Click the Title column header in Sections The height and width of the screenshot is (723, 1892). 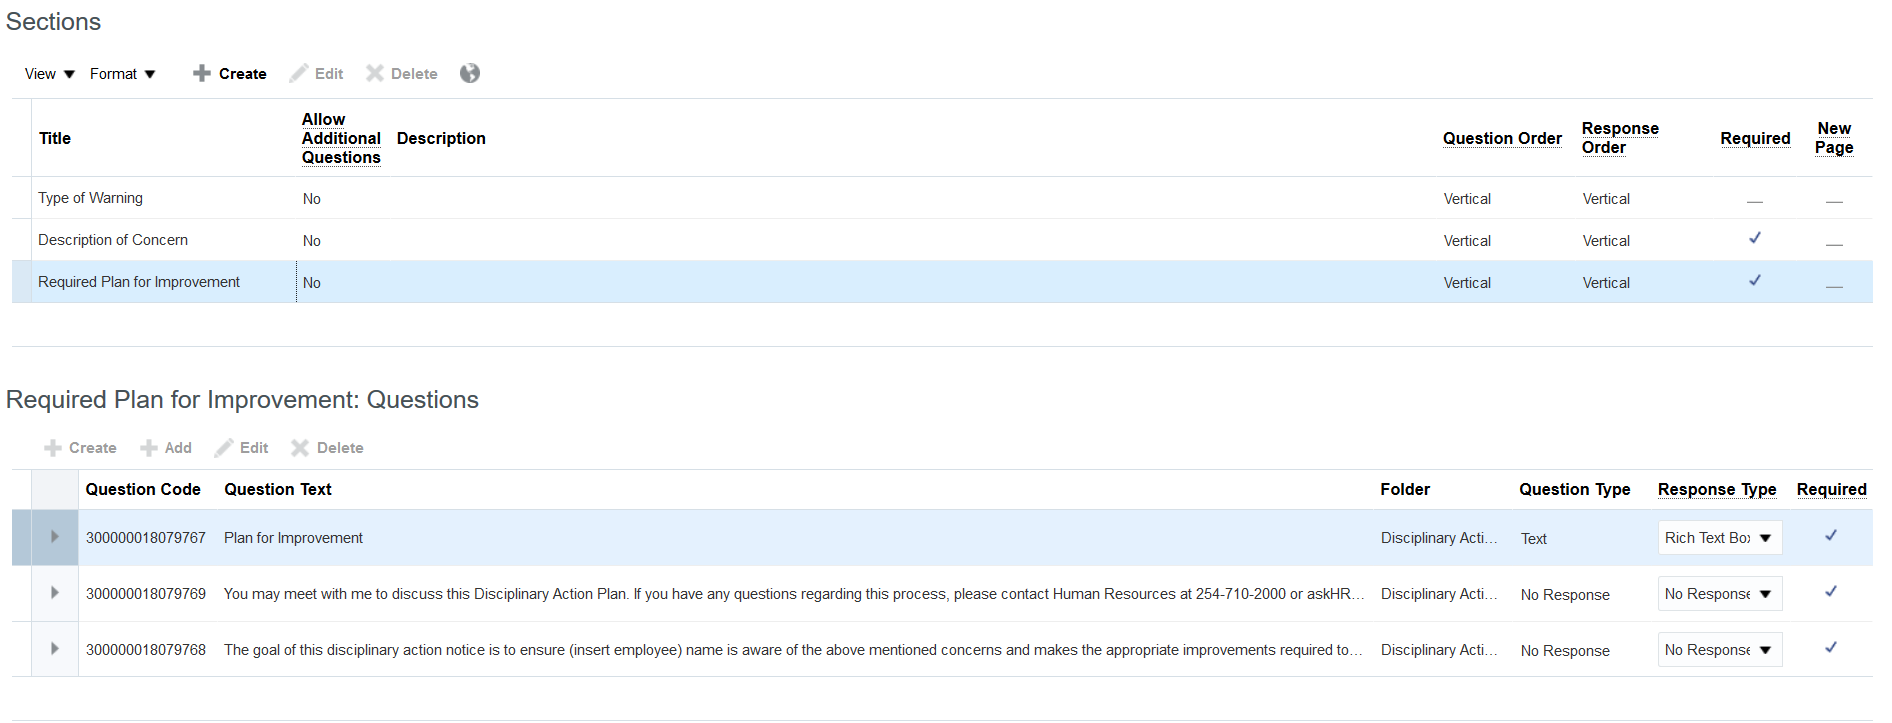pyautogui.click(x=55, y=138)
